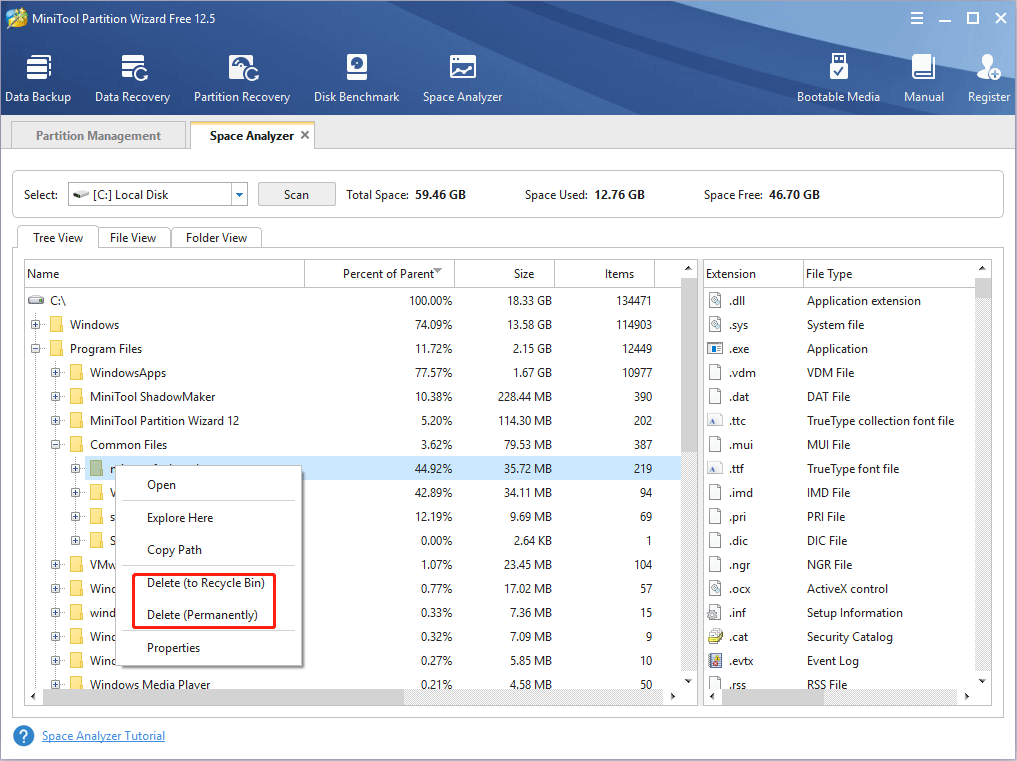This screenshot has height=761, width=1017.
Task: Sort by the Items column header
Action: coord(604,274)
